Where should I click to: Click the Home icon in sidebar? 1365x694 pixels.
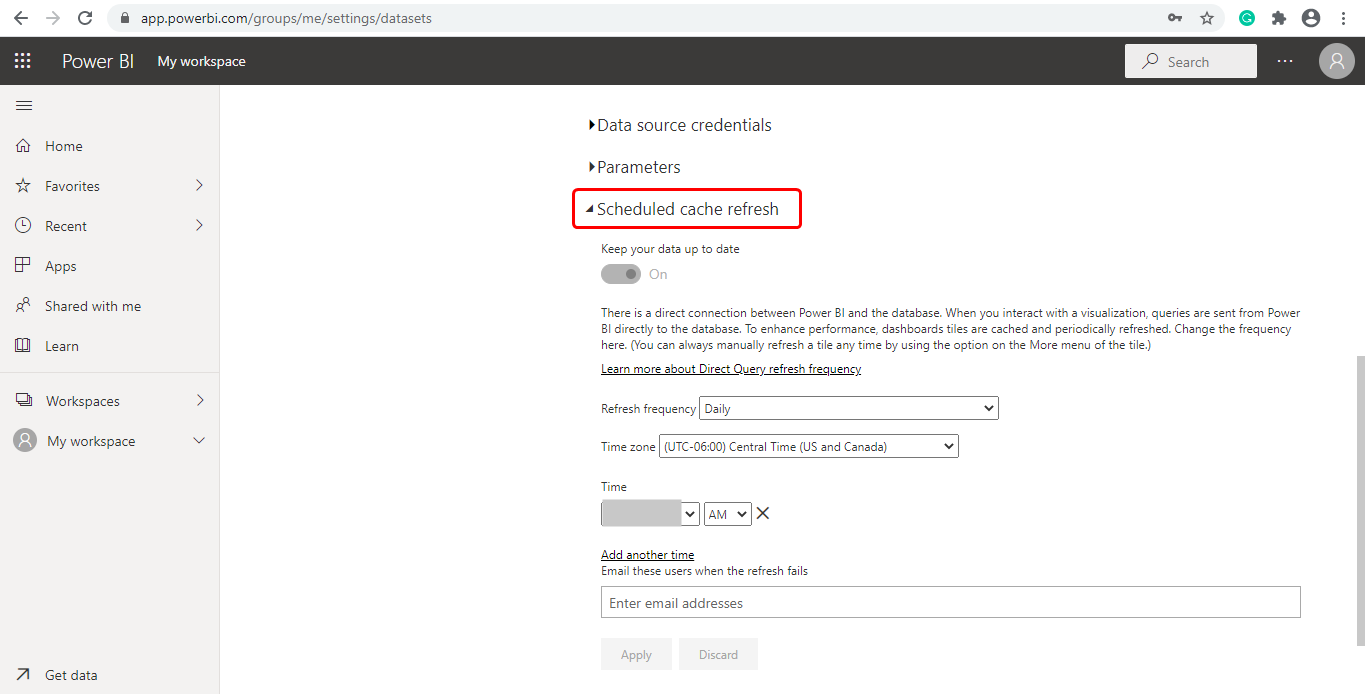pos(24,146)
